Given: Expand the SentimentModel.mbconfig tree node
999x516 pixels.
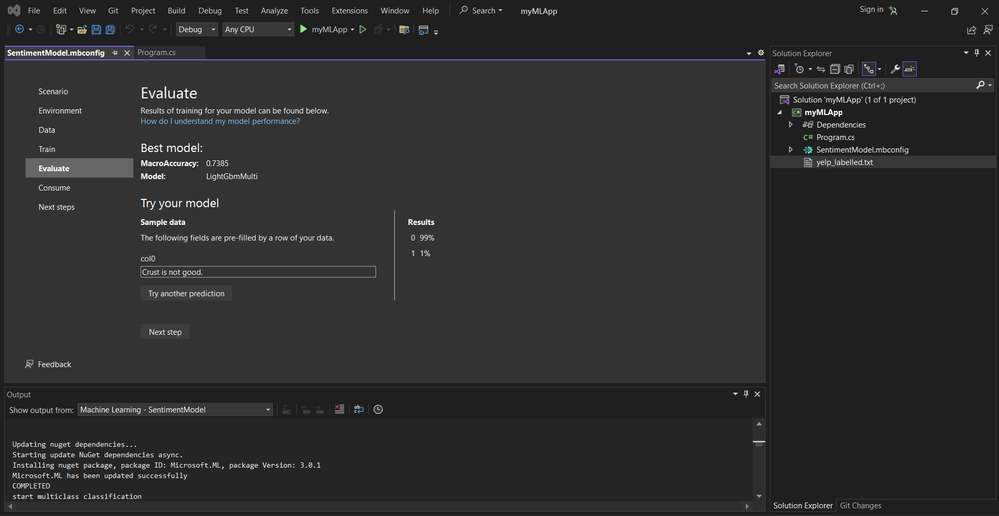Looking at the screenshot, I should [791, 150].
